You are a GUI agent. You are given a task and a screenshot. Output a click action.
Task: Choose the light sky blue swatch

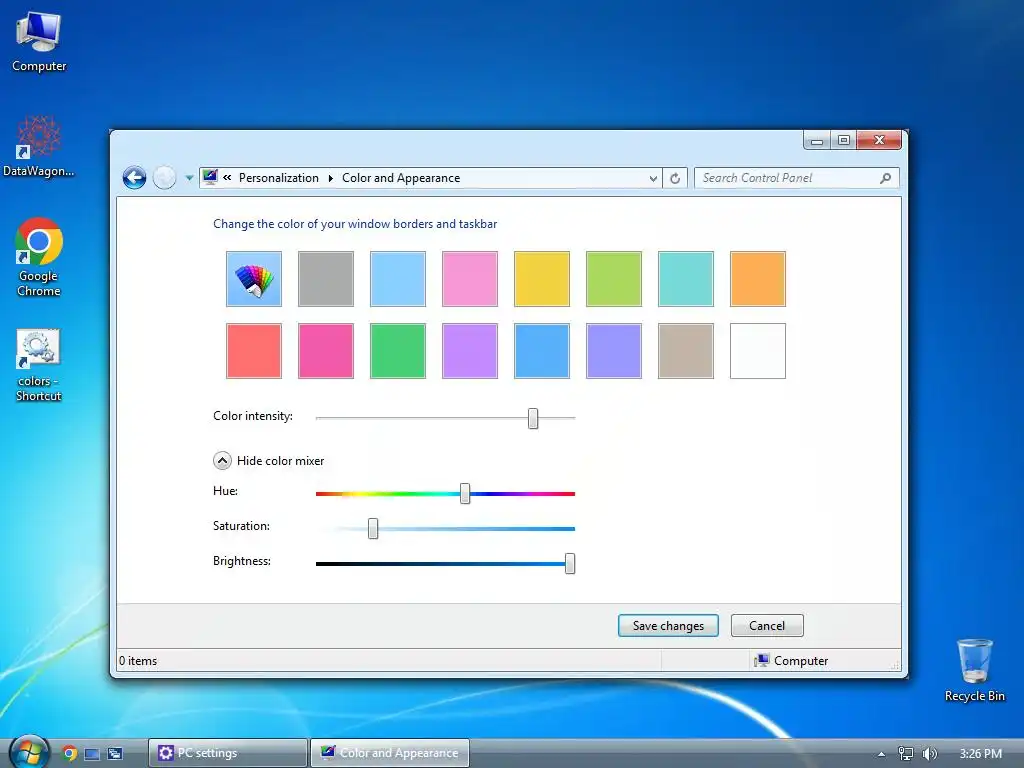[x=398, y=279]
